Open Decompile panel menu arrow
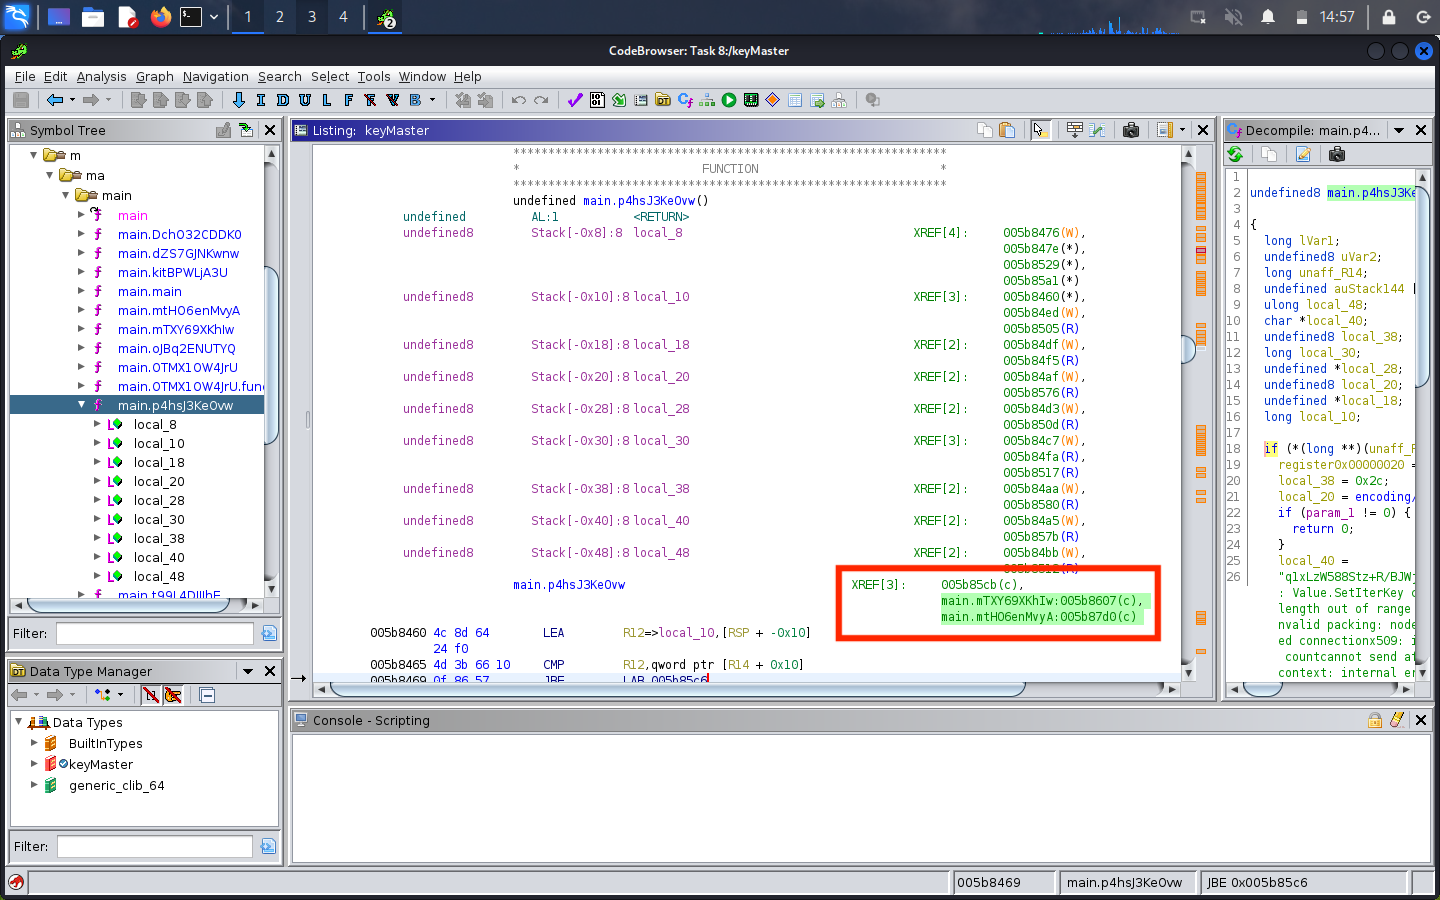Viewport: 1440px width, 900px height. [x=1399, y=130]
